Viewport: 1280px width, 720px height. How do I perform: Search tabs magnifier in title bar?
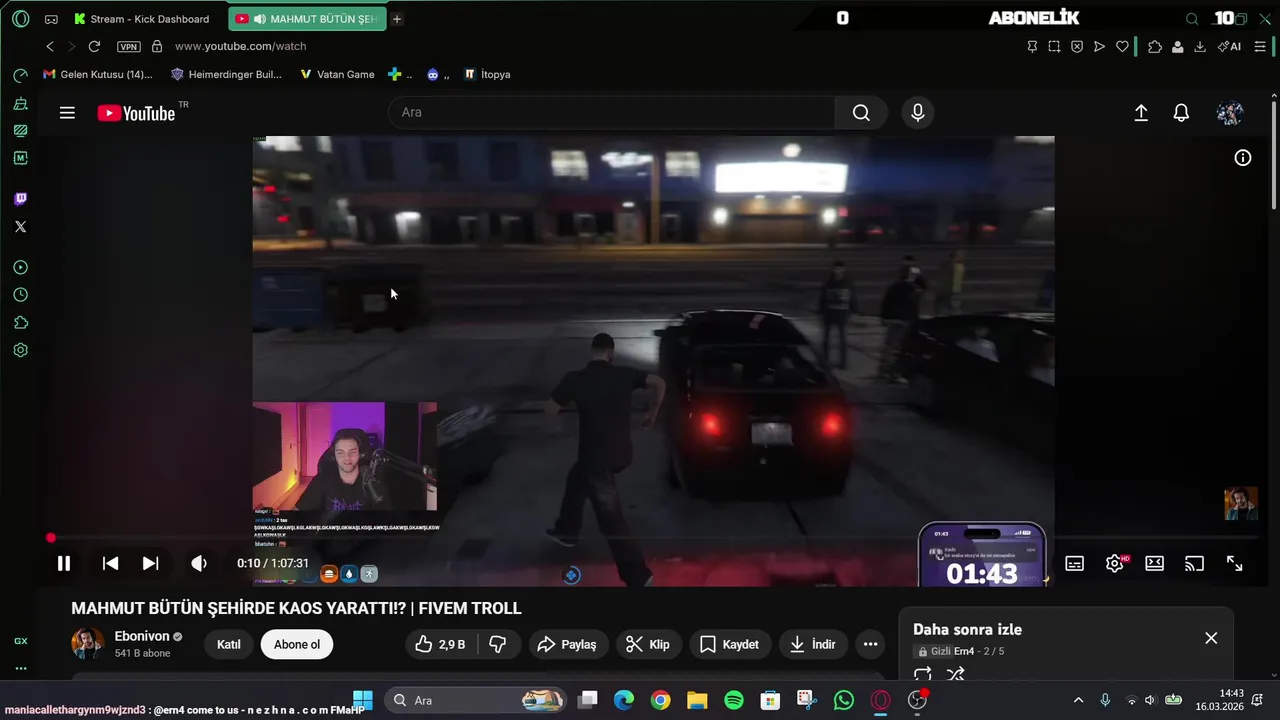[x=1192, y=19]
